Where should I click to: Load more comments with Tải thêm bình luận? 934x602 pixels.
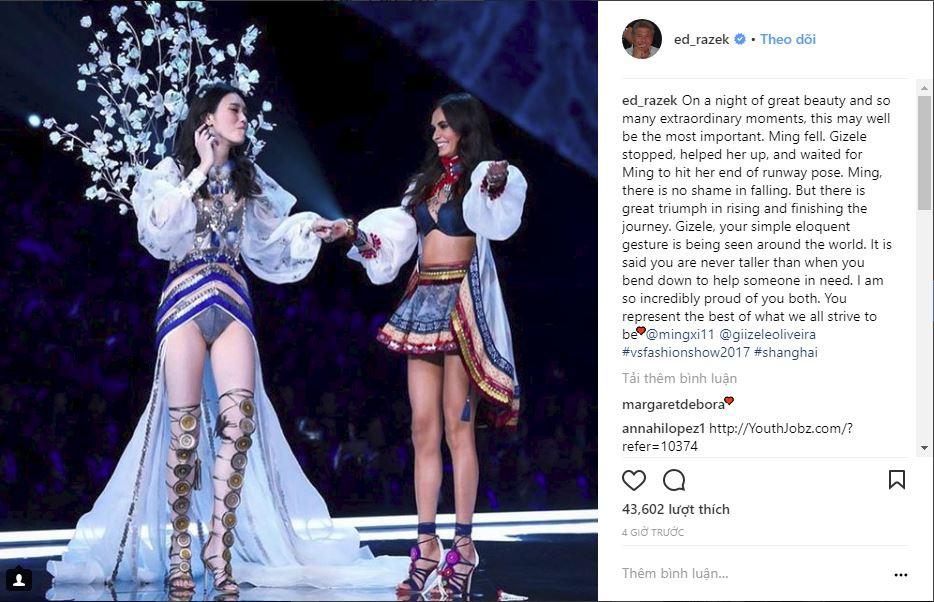pos(679,378)
